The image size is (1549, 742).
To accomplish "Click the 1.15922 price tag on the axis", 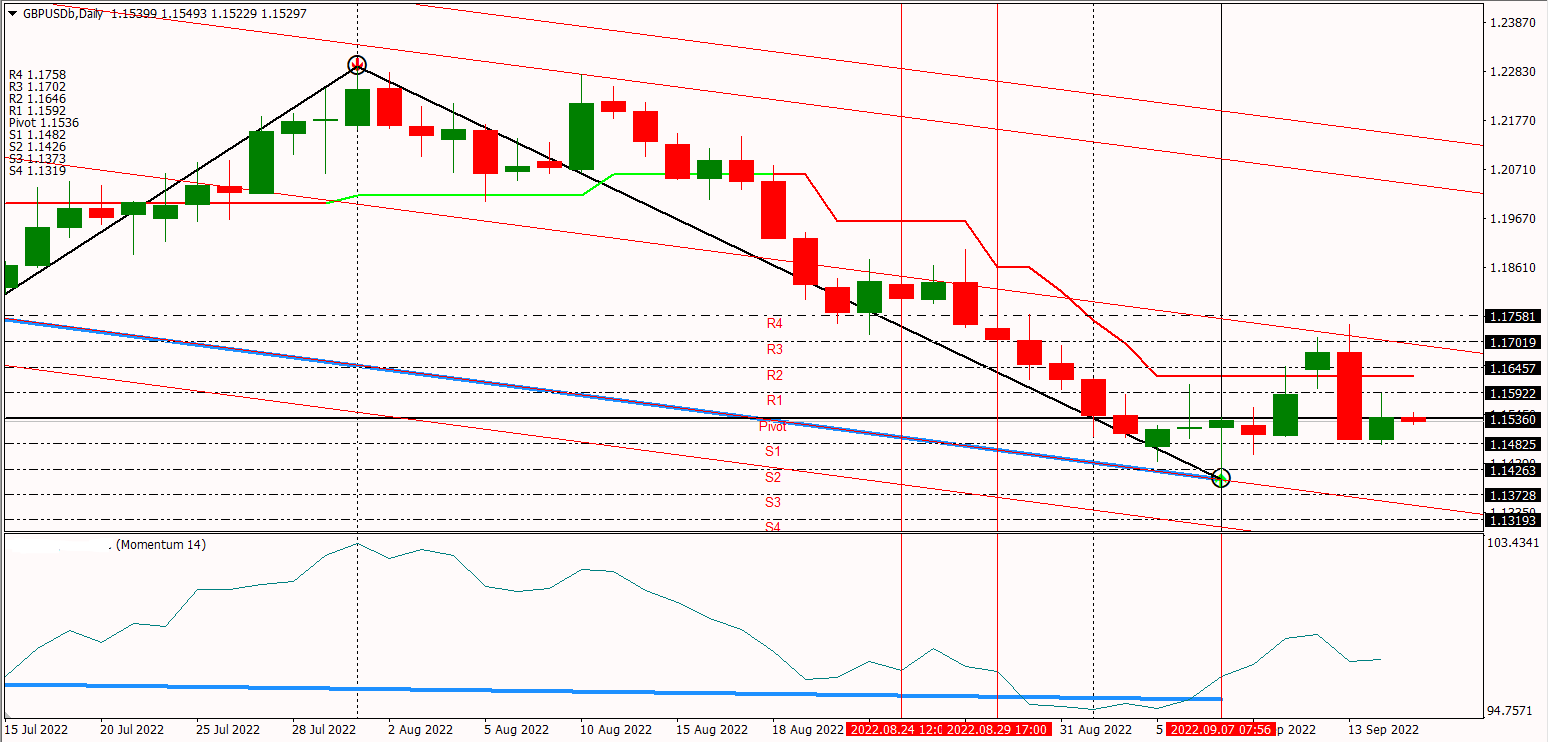I will (1514, 393).
